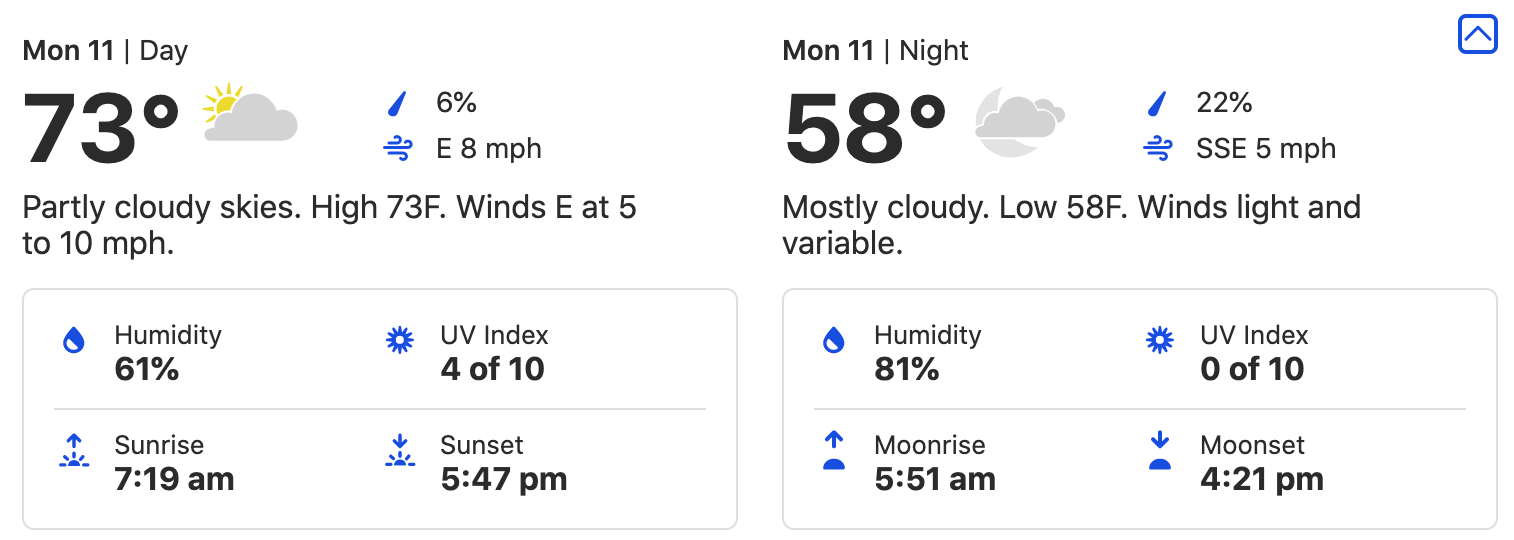Click the daytime Humidity droplet icon
This screenshot has width=1514, height=540.
[74, 341]
